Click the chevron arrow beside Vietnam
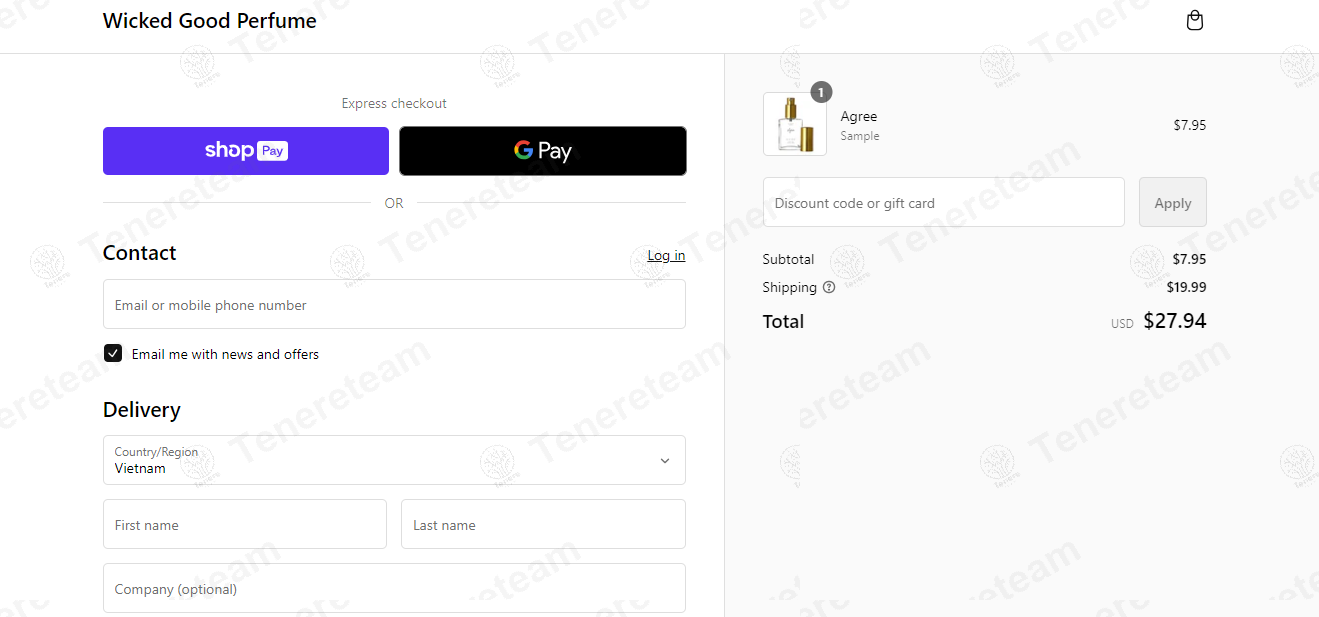Viewport: 1319px width, 617px height. pos(665,461)
